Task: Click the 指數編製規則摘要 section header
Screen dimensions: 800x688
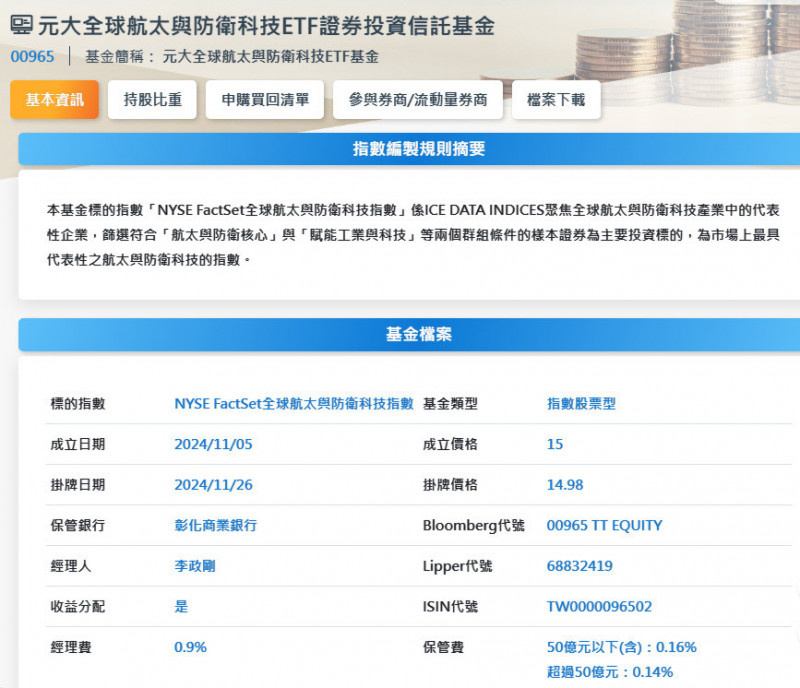Action: point(409,149)
